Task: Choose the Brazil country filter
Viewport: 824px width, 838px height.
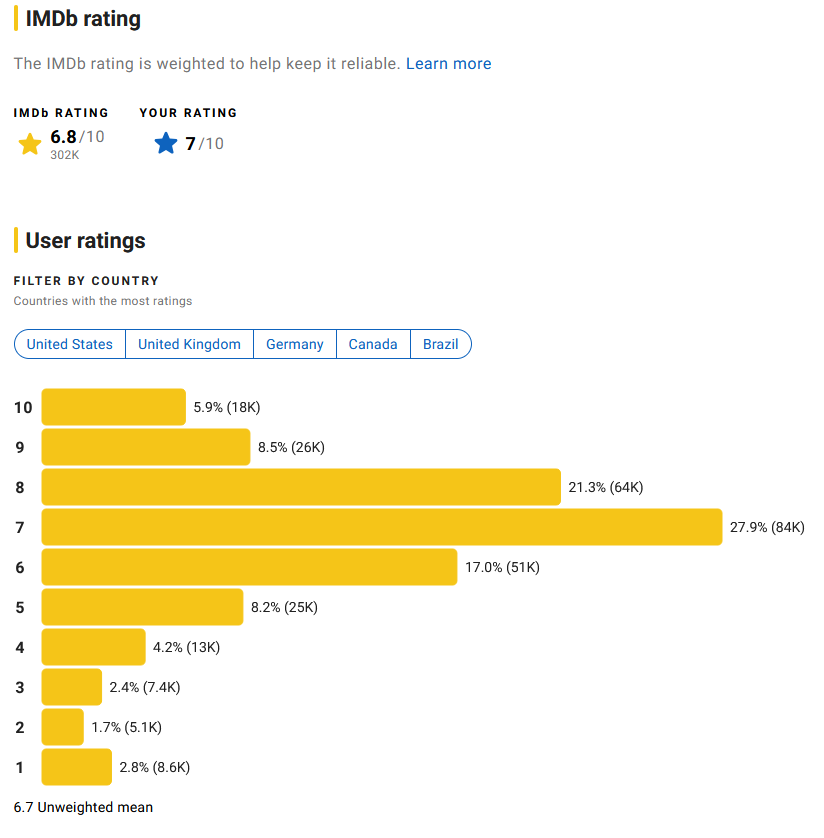Action: pyautogui.click(x=441, y=344)
